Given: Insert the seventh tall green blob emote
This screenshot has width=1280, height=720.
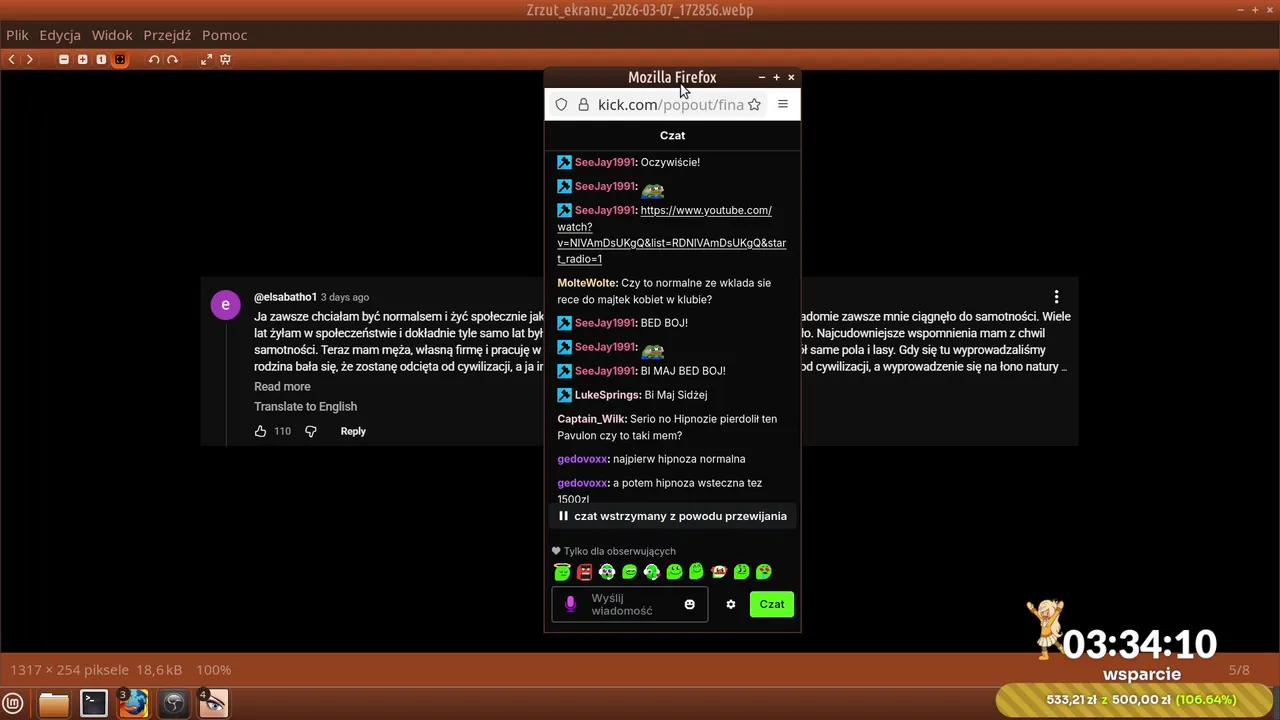Looking at the screenshot, I should point(696,572).
